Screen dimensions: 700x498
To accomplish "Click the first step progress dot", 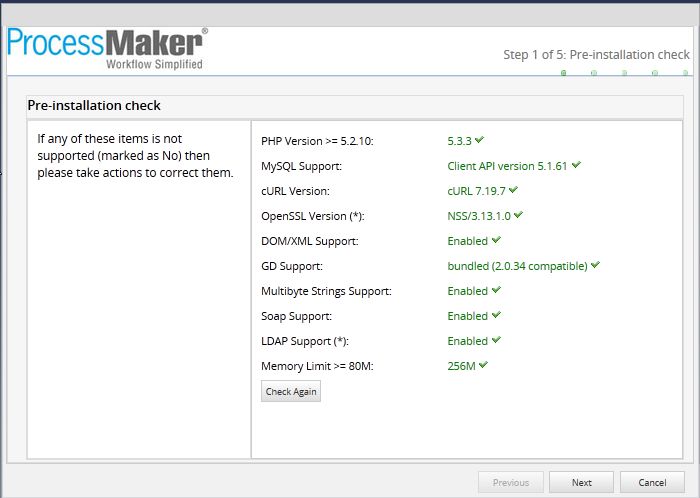I will click(x=563, y=73).
